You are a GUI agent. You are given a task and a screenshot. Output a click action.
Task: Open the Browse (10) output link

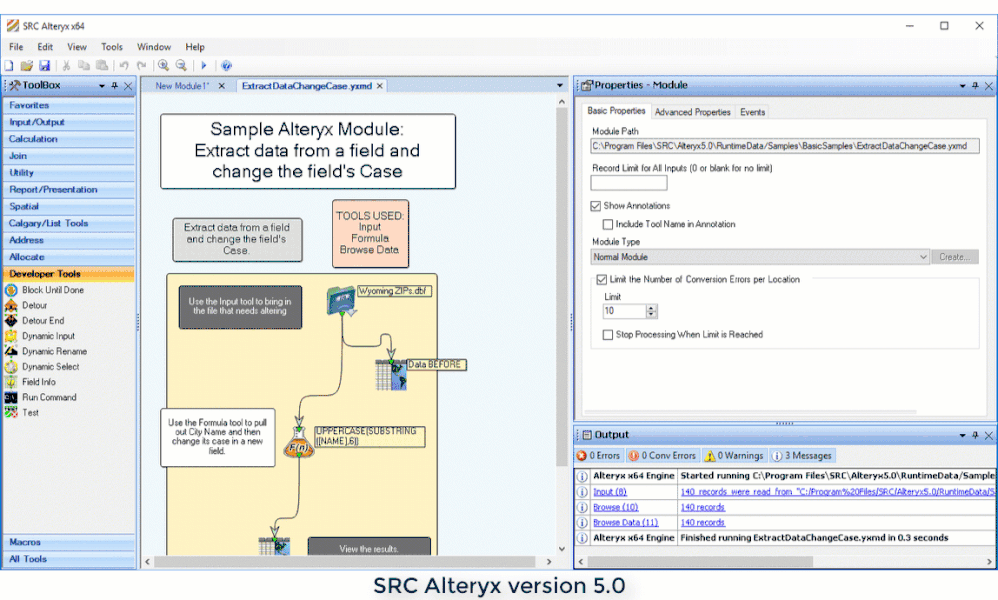(615, 507)
